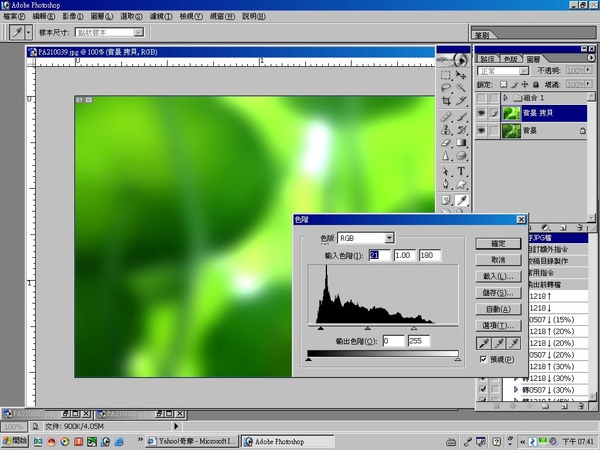Open the 檔案(F) menu
The height and width of the screenshot is (450, 600).
click(14, 16)
